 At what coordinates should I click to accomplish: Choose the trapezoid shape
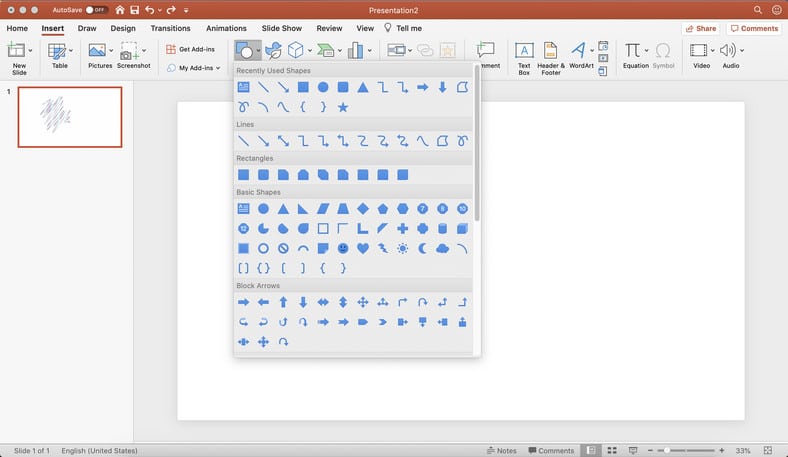tap(343, 209)
